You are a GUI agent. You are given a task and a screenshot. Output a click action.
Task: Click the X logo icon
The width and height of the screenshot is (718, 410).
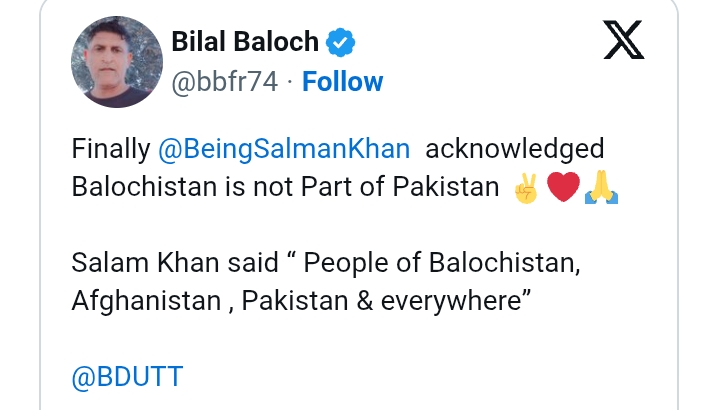click(x=625, y=39)
